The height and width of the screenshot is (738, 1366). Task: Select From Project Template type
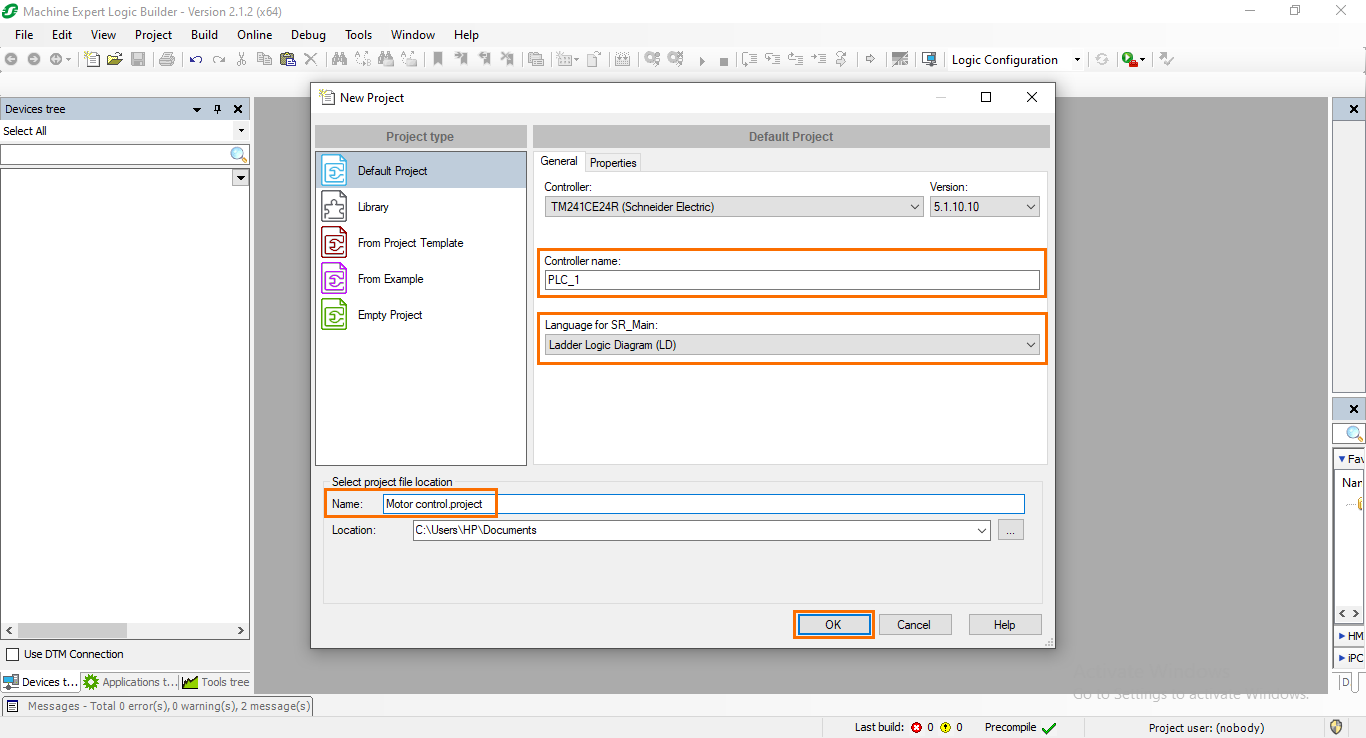pos(421,243)
